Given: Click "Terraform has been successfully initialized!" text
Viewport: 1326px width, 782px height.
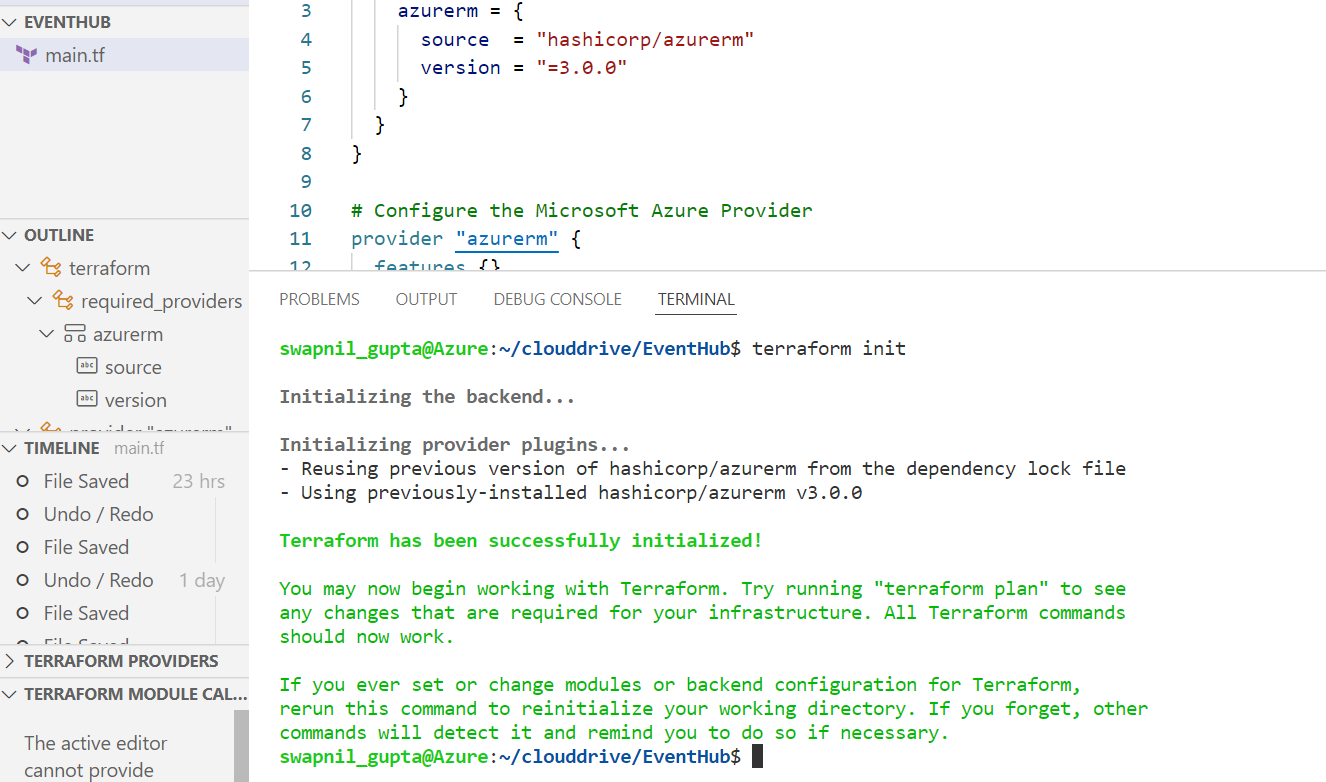Looking at the screenshot, I should [x=520, y=541].
